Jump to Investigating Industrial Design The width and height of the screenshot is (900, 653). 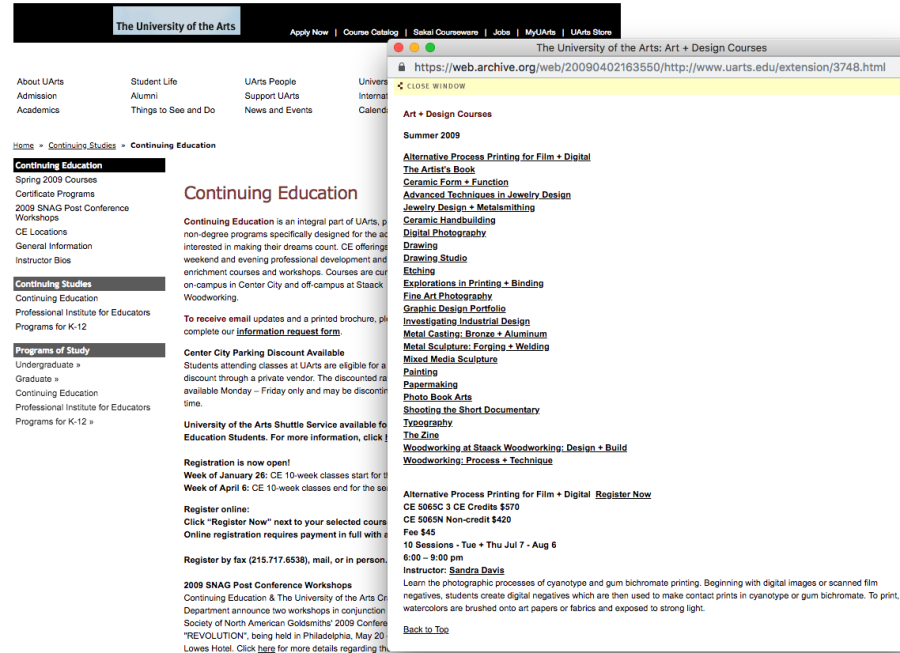467,321
